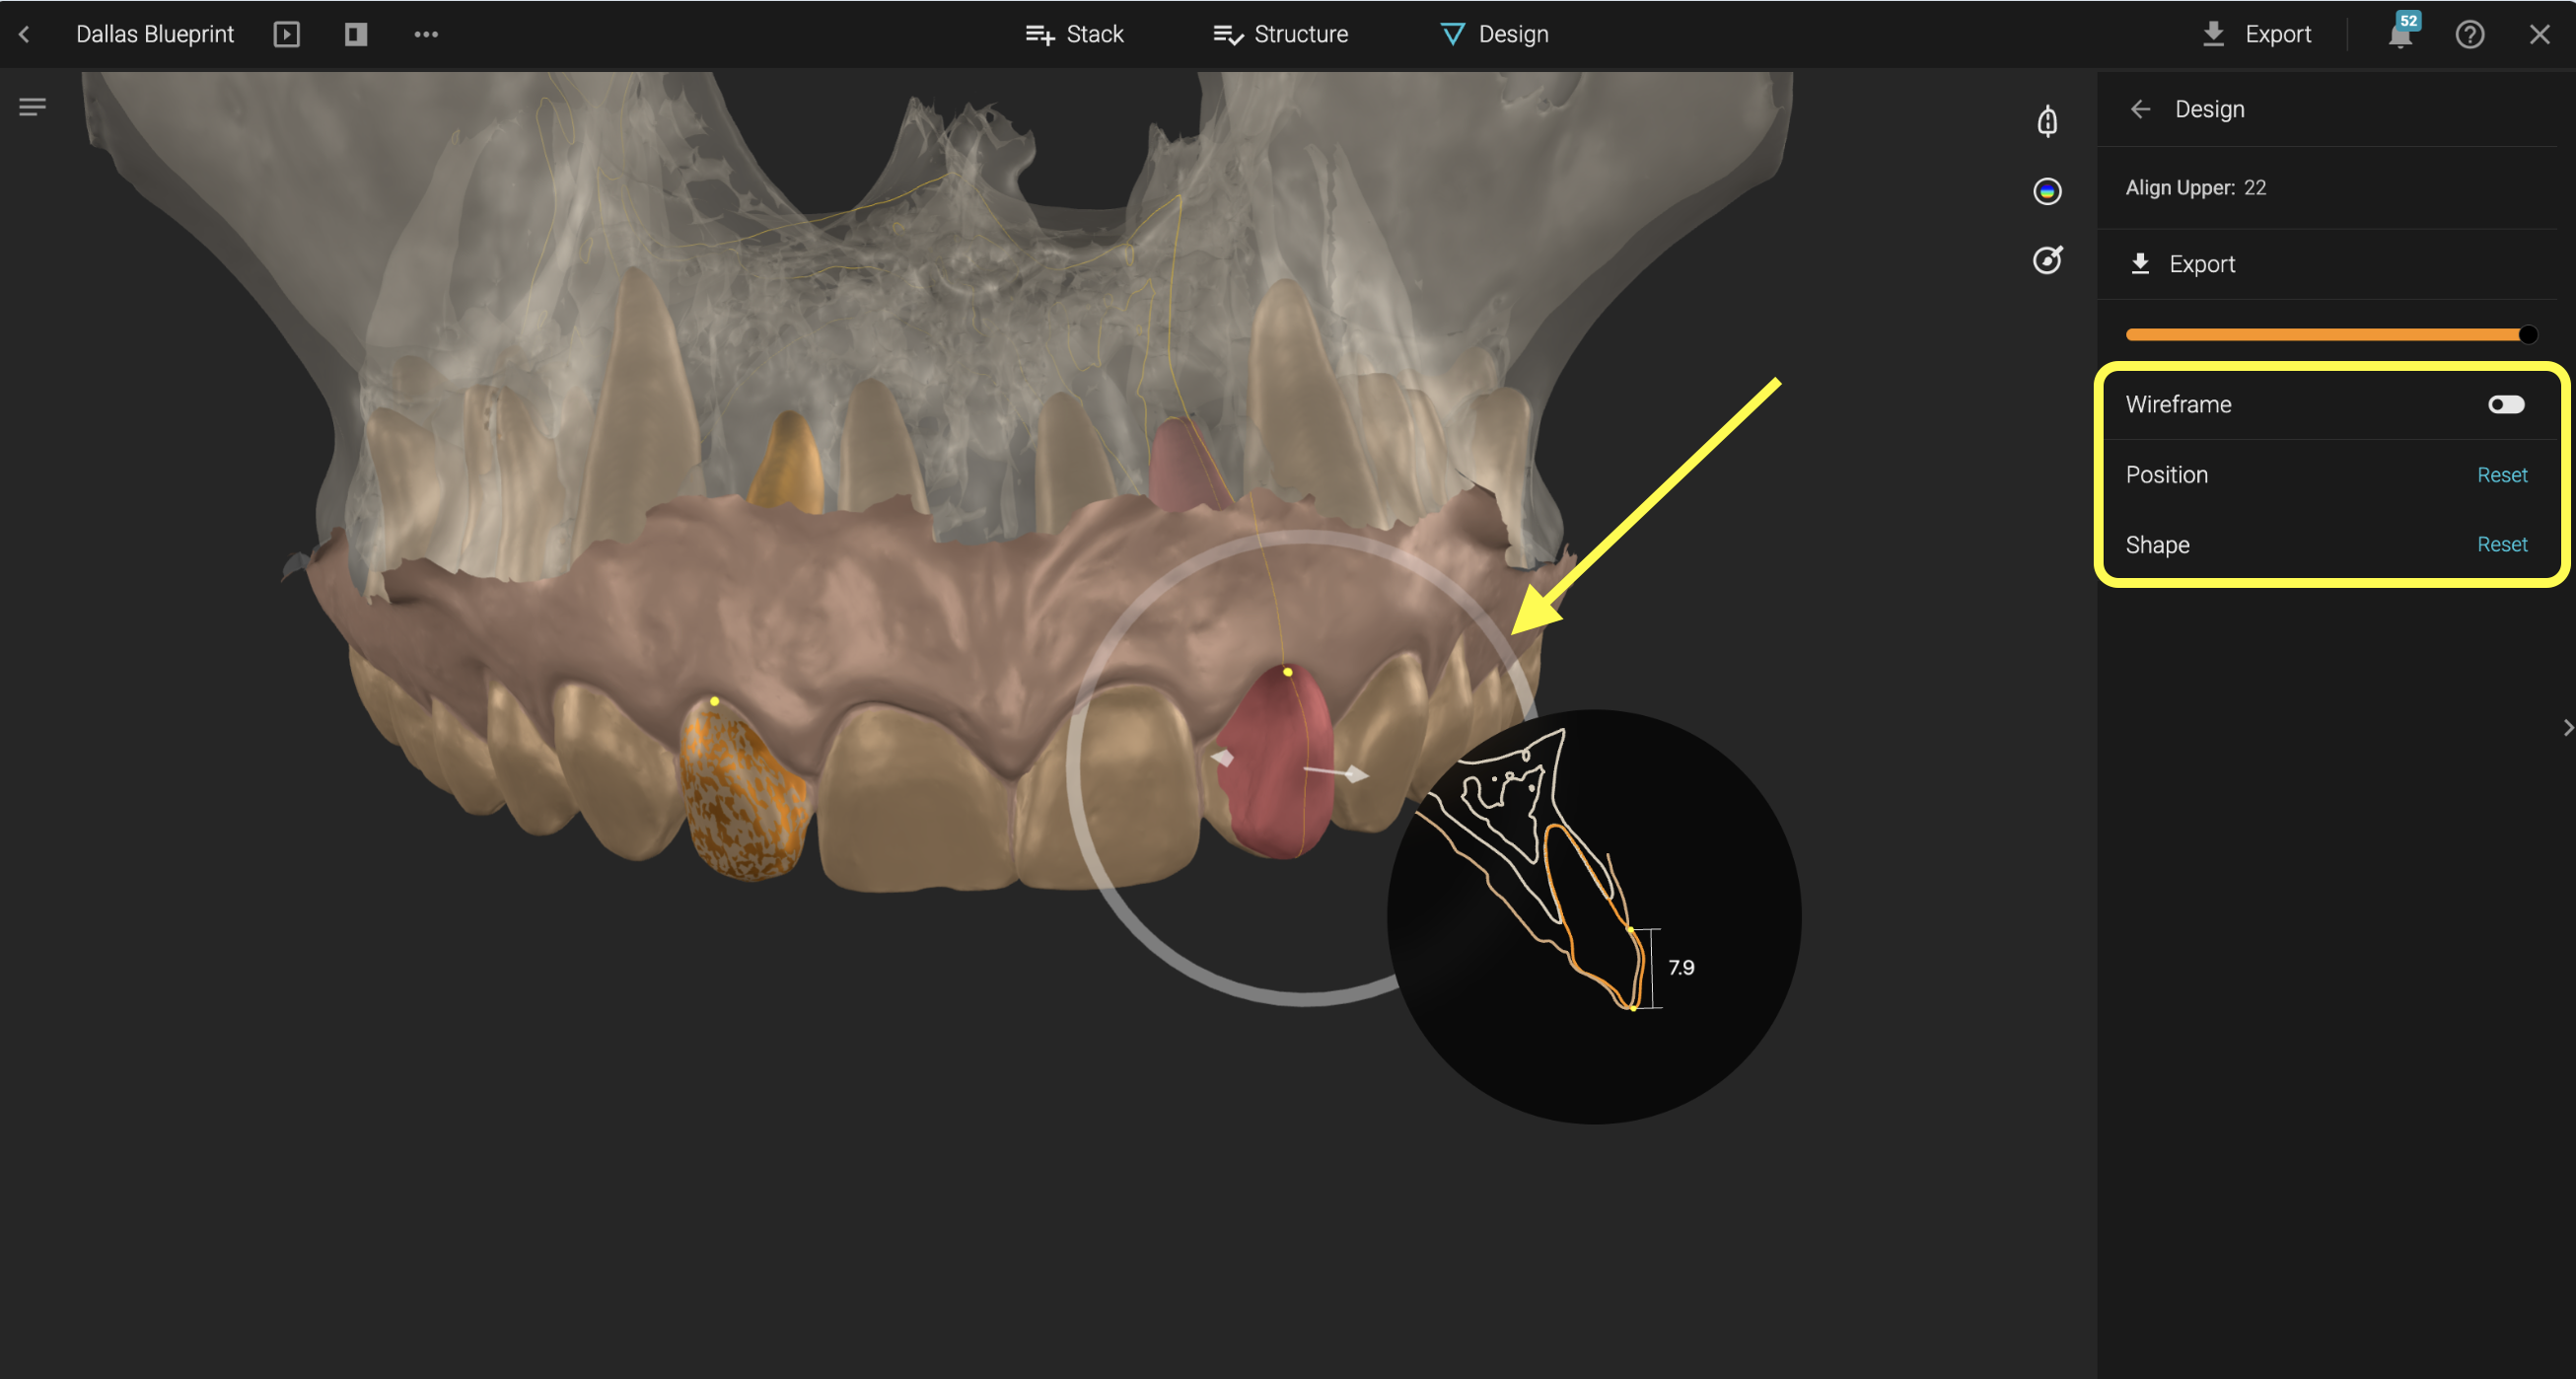Click the orange opacity slider handle

pyautogui.click(x=2527, y=334)
